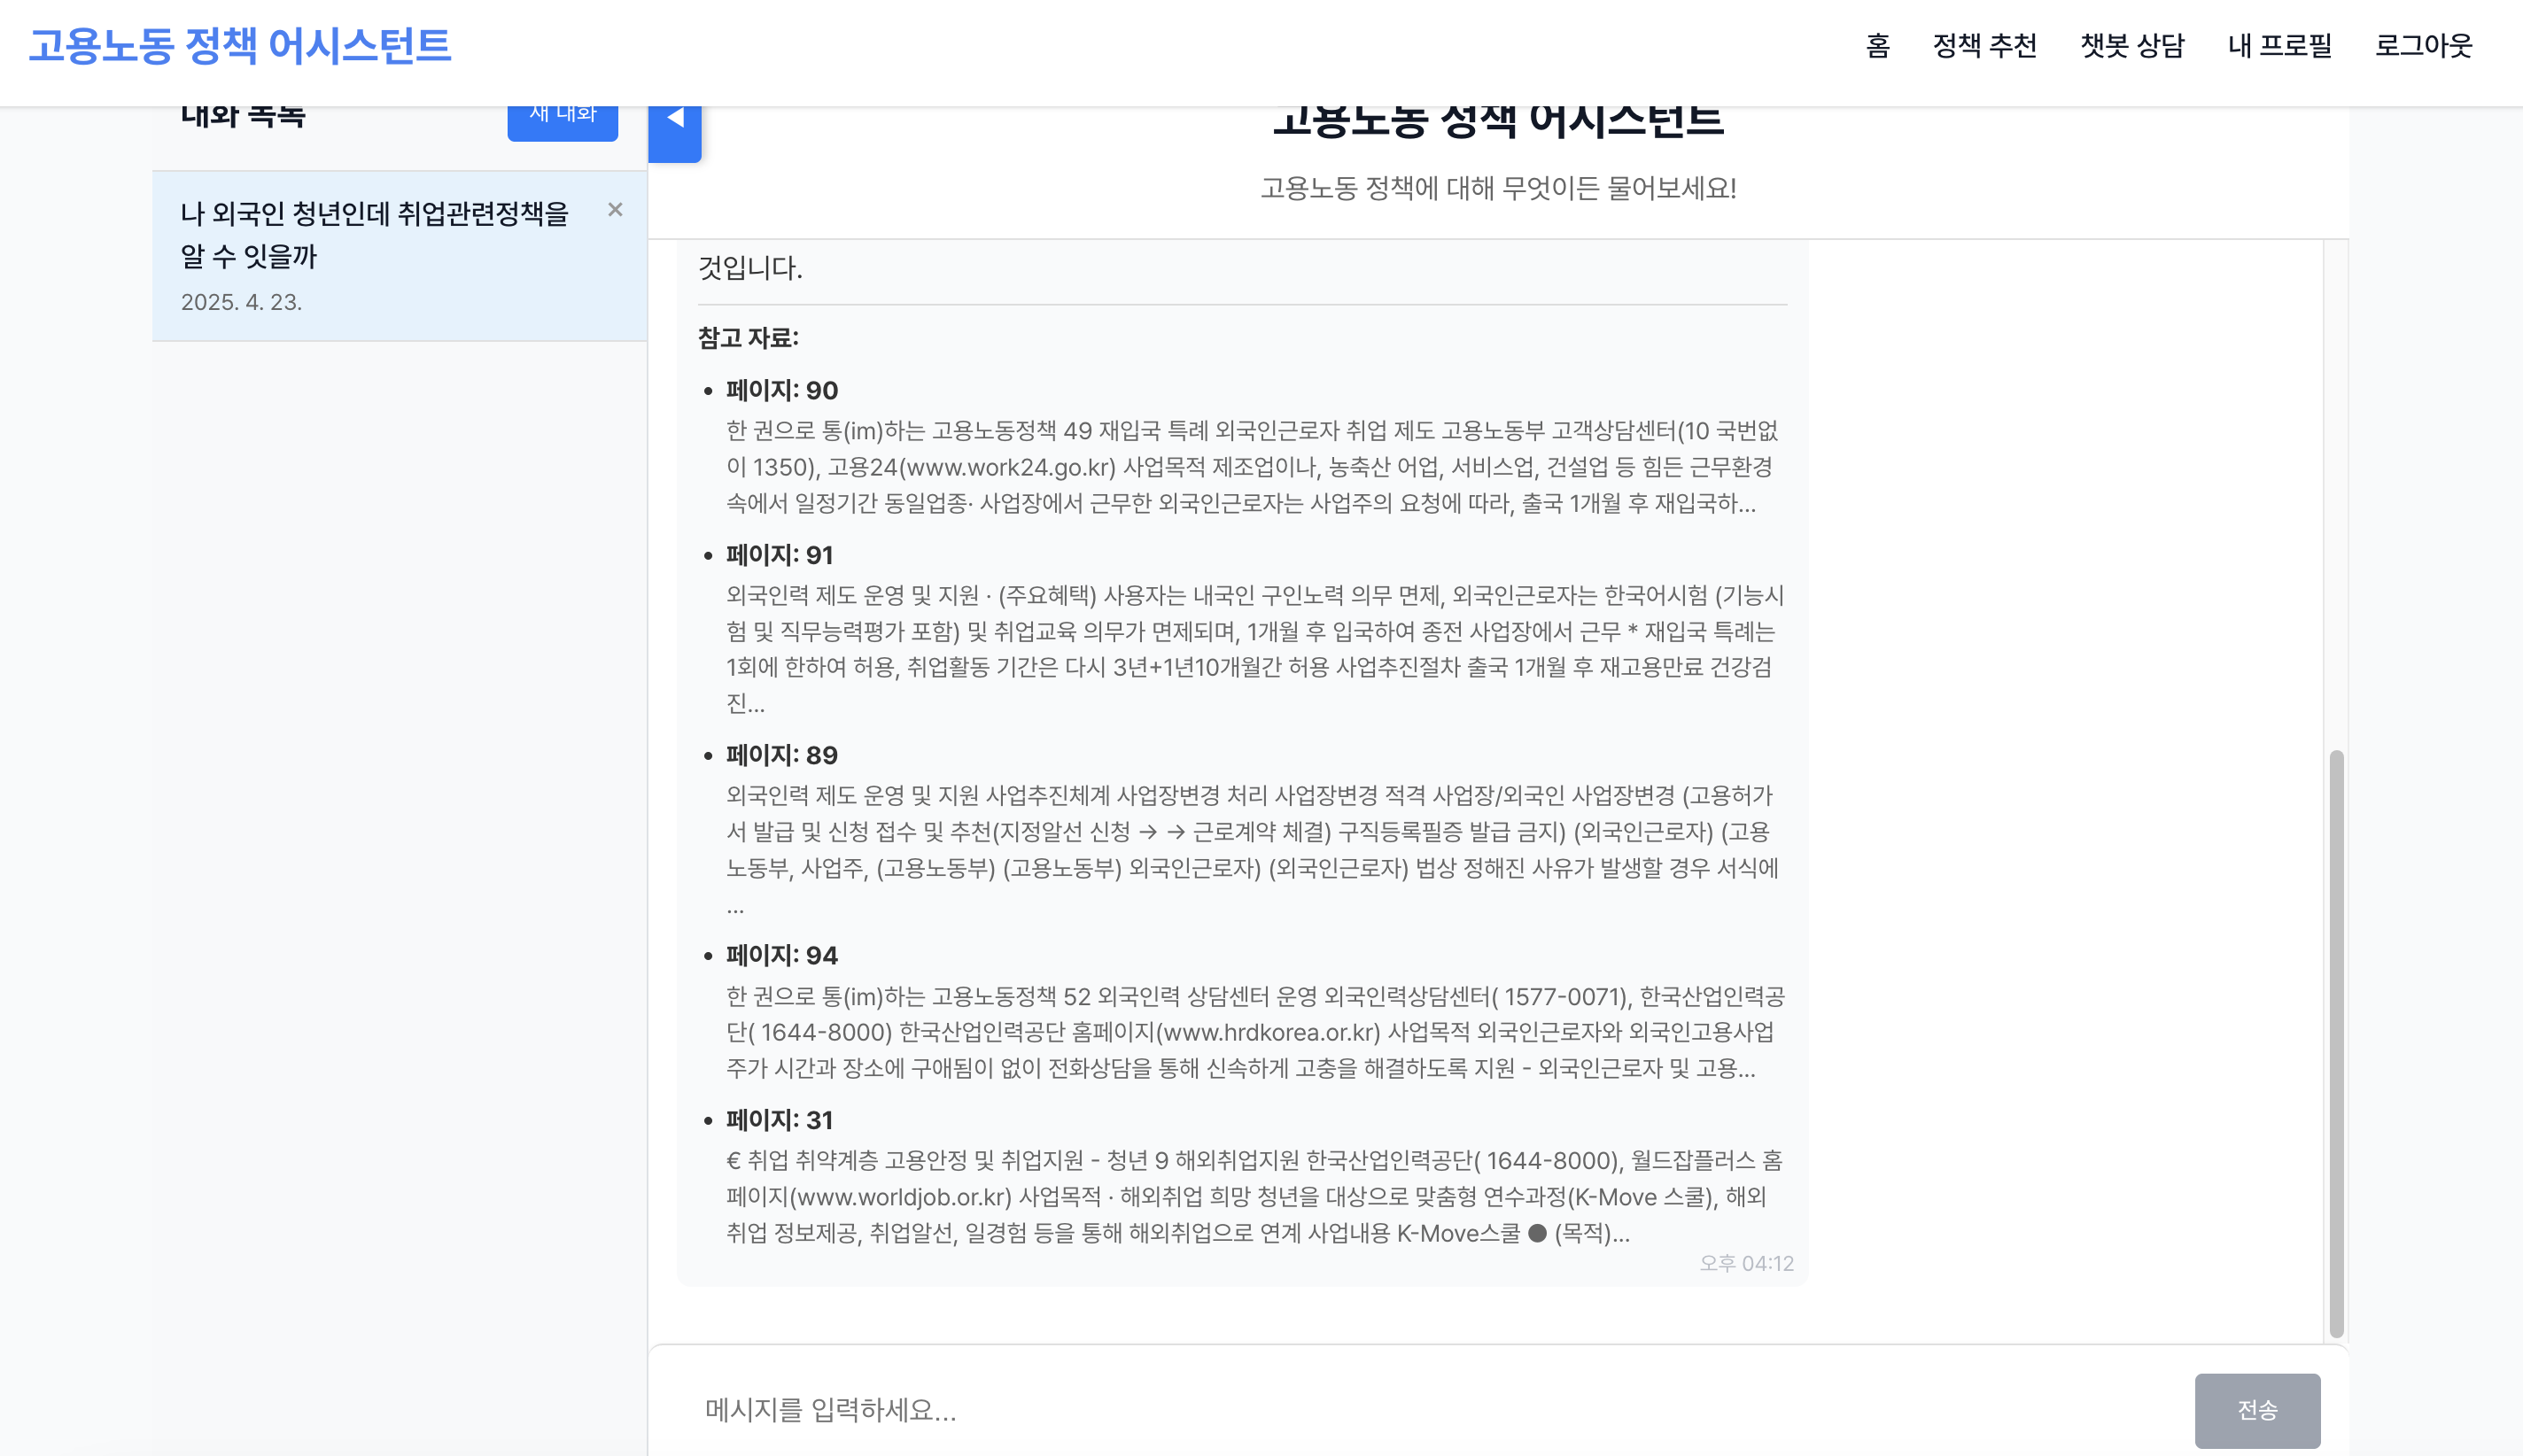Viewport: 2523px width, 1456px height.
Task: Click the 페이지: 94 reference heading
Action: [782, 955]
